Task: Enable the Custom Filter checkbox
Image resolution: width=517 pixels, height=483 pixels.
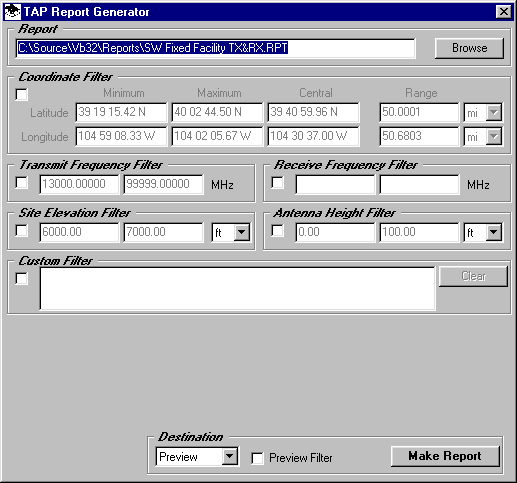Action: click(22, 279)
